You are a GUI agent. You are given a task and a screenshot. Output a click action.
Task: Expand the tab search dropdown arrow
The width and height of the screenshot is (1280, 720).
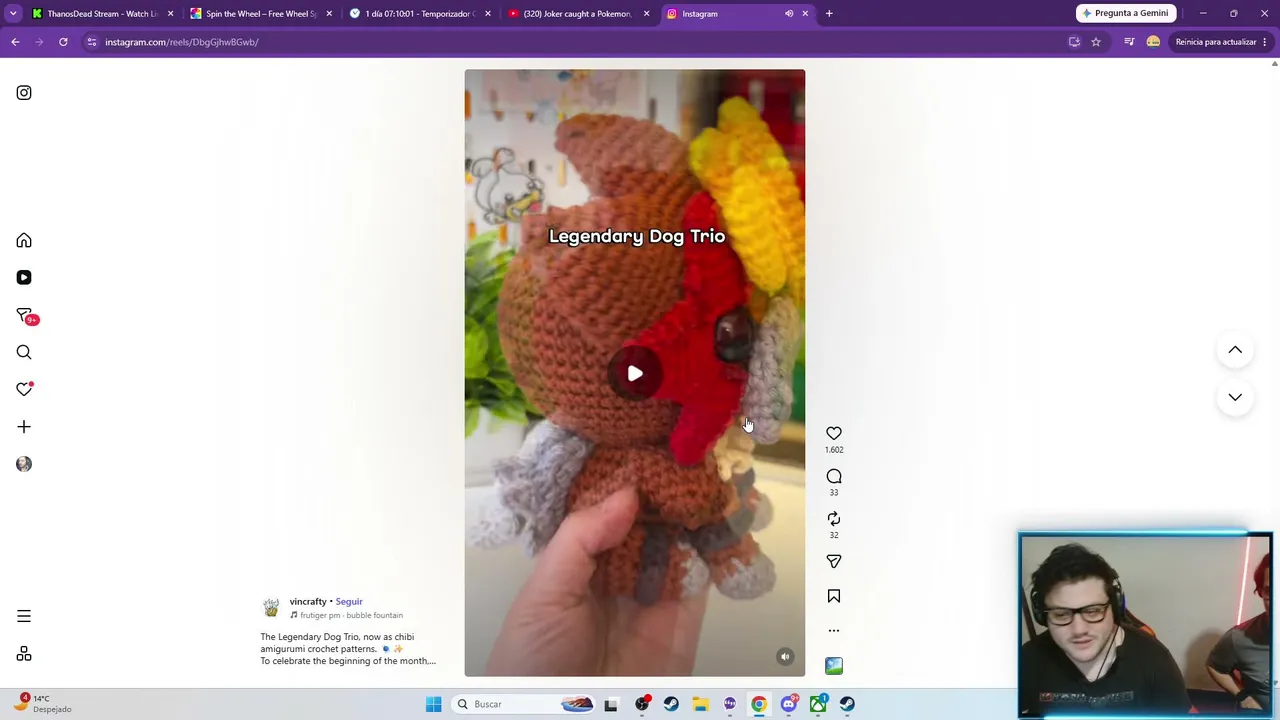(13, 14)
